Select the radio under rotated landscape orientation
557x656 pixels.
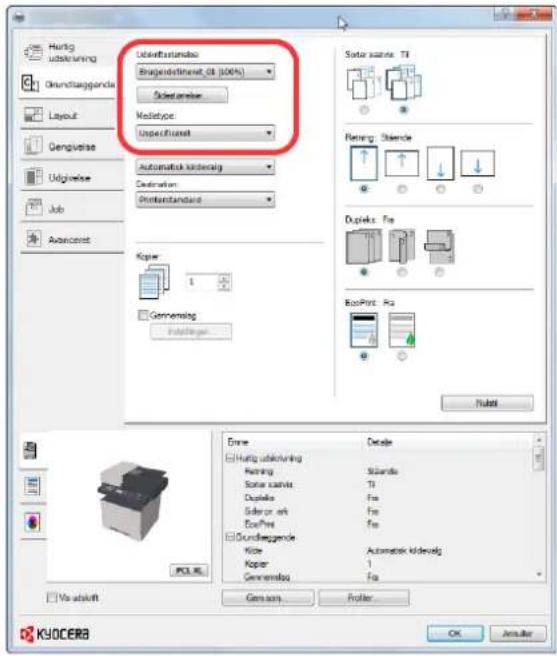pos(477,189)
